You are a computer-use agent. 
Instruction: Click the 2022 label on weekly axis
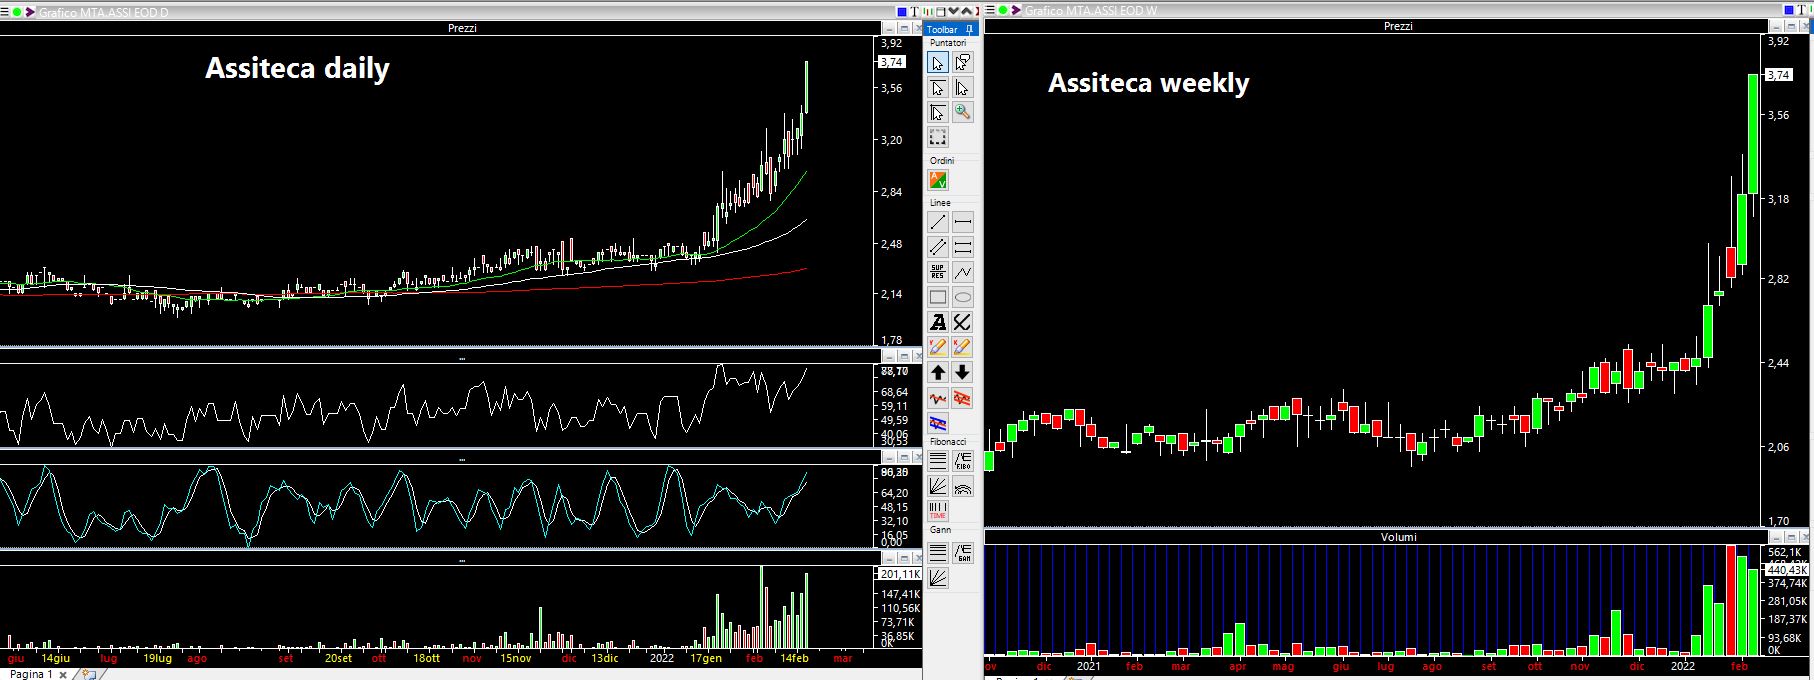(x=1683, y=665)
